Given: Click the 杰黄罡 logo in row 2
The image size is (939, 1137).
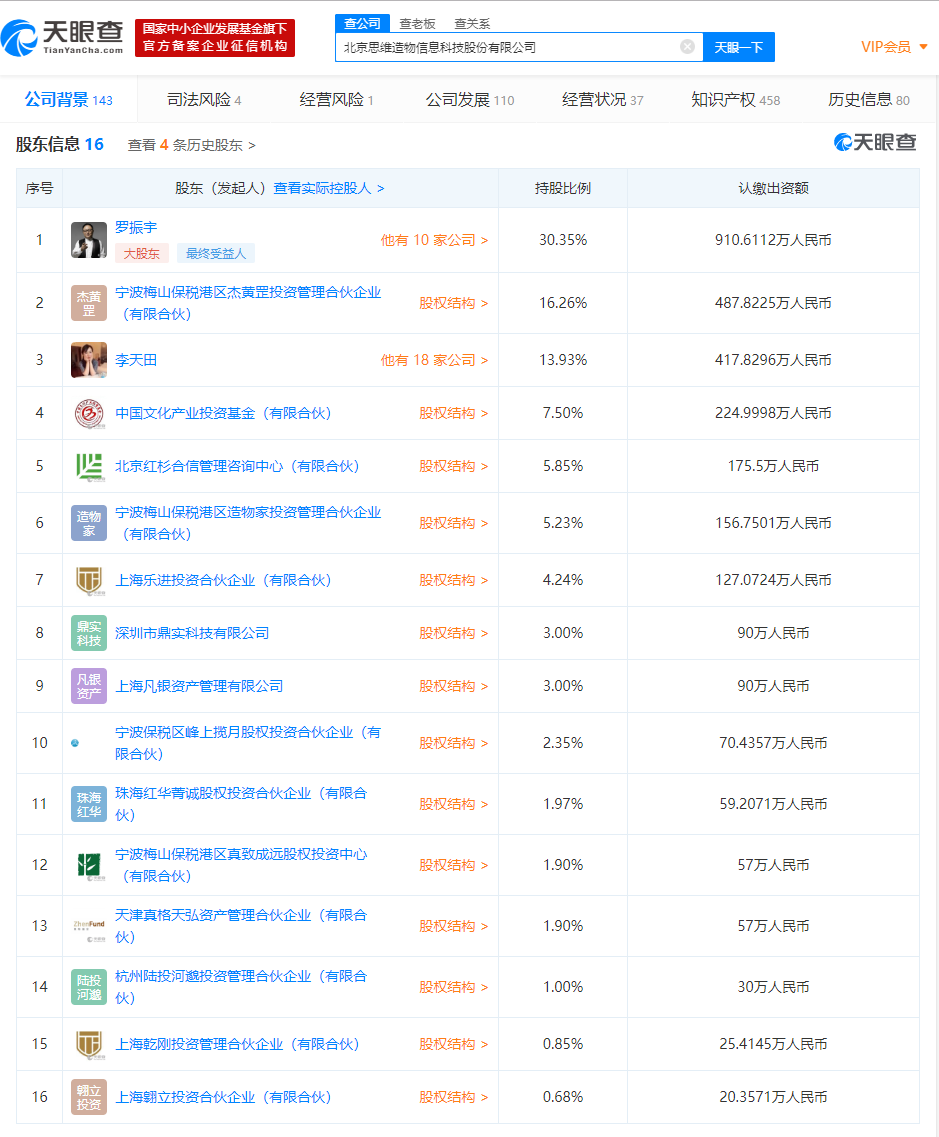Looking at the screenshot, I should point(88,302).
